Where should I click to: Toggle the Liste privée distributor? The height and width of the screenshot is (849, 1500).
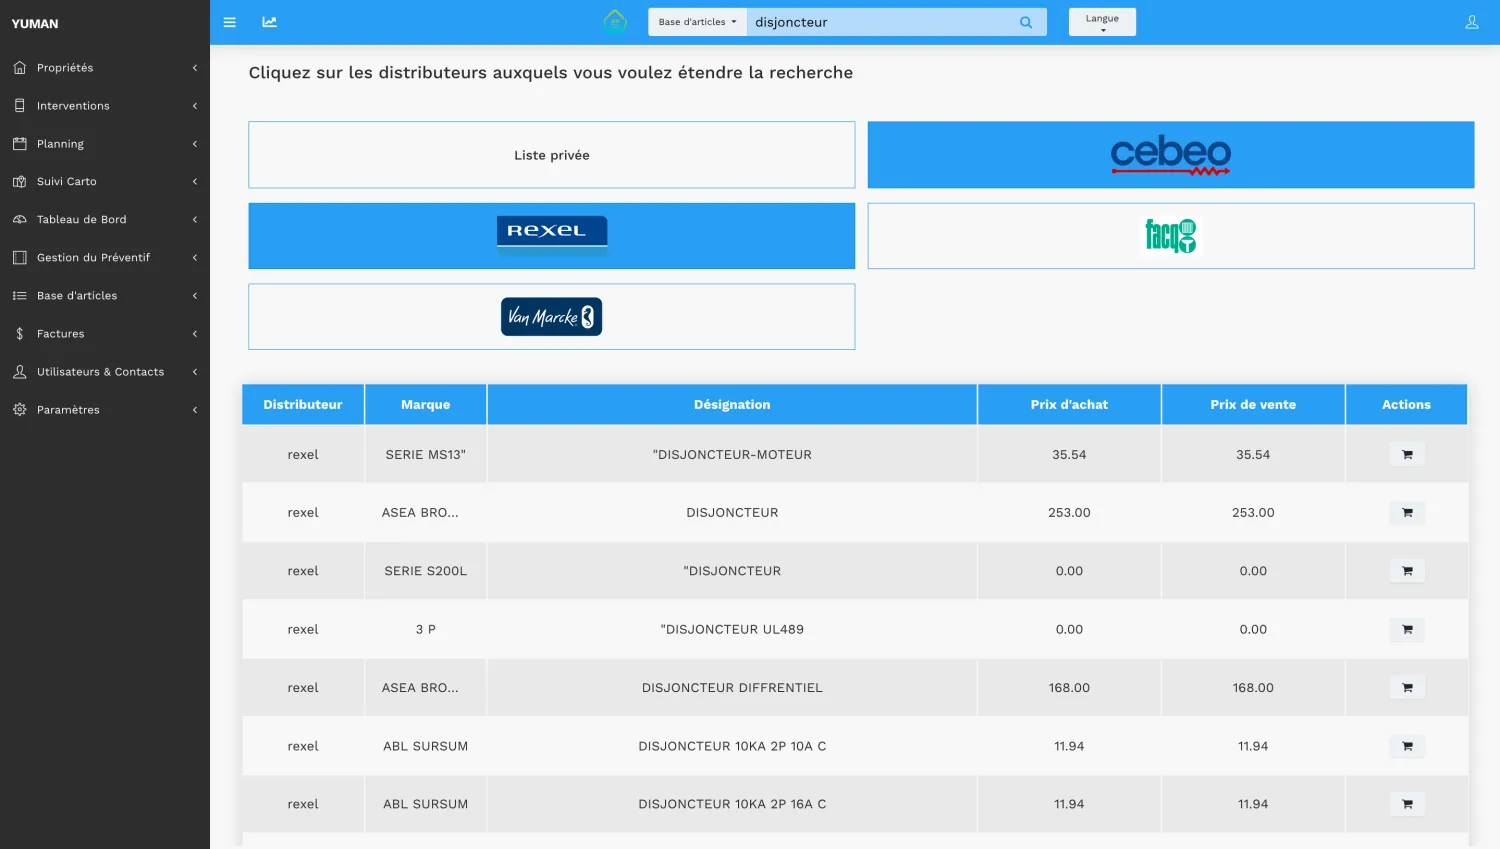coord(552,155)
